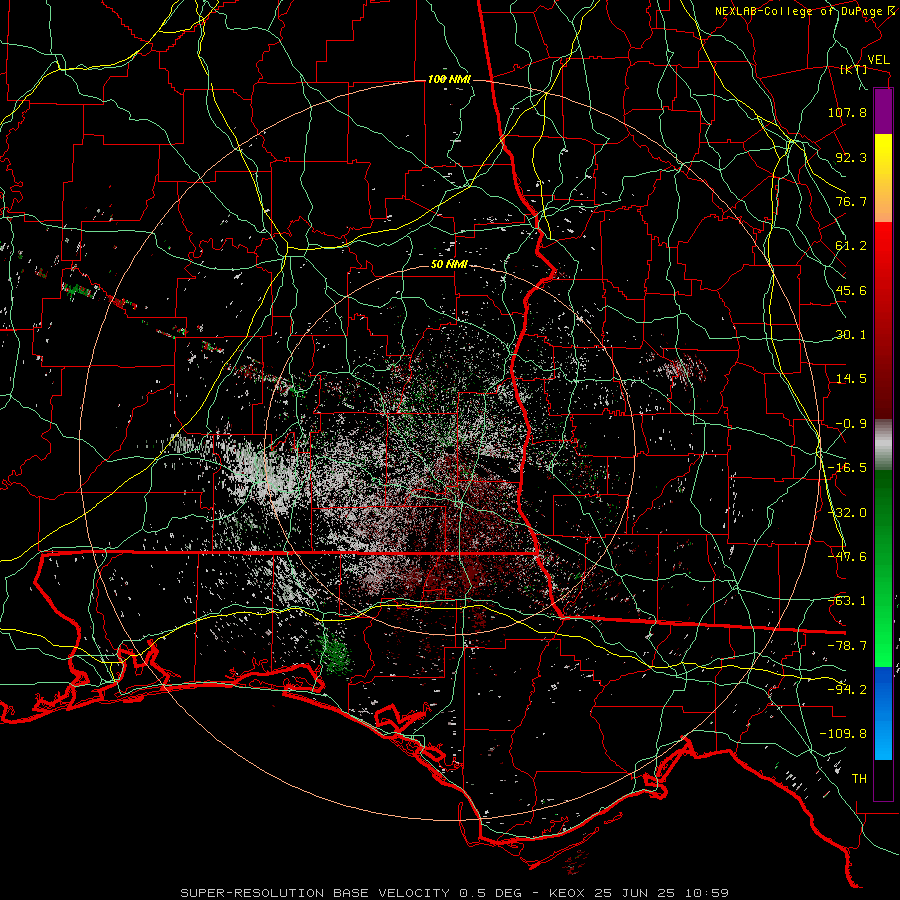Click the 30.1 velocity scale value
Viewport: 900px width, 900px height.
(x=851, y=335)
